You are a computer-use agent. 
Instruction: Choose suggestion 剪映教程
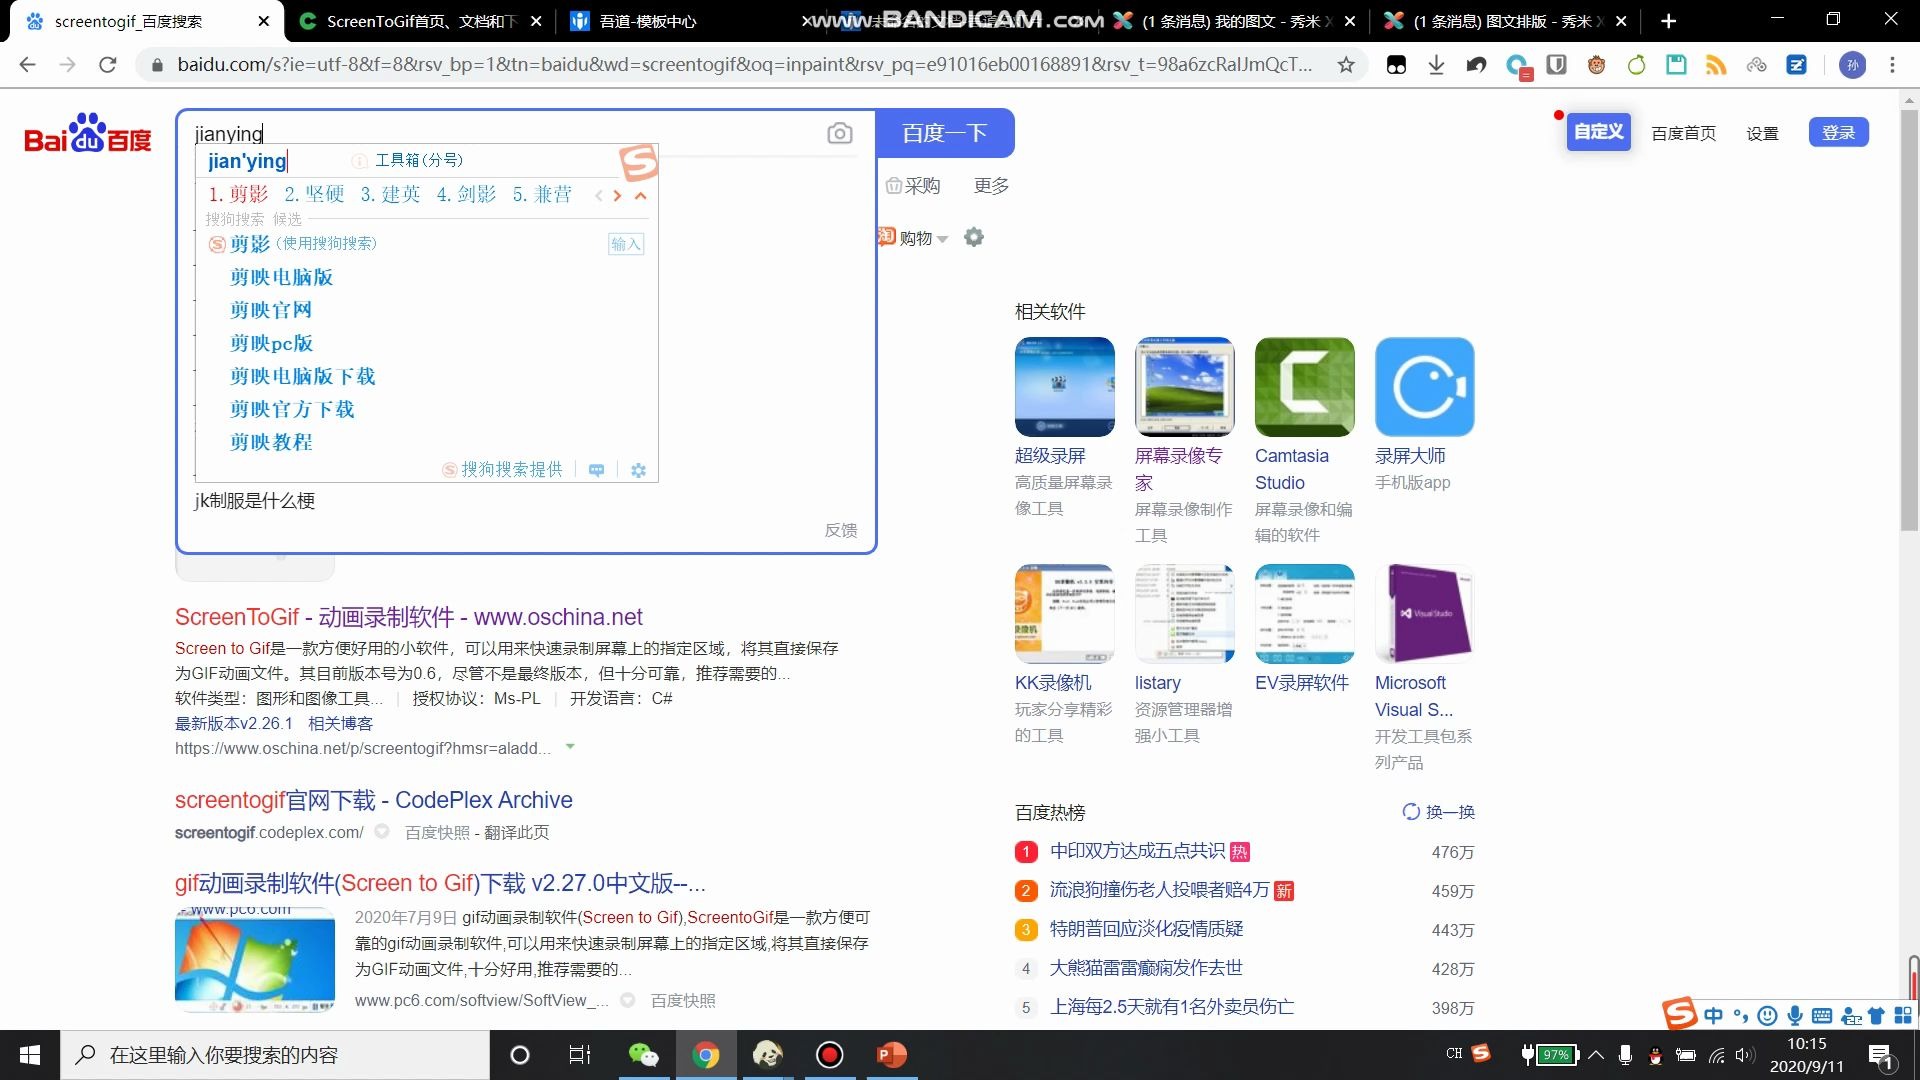(x=271, y=442)
